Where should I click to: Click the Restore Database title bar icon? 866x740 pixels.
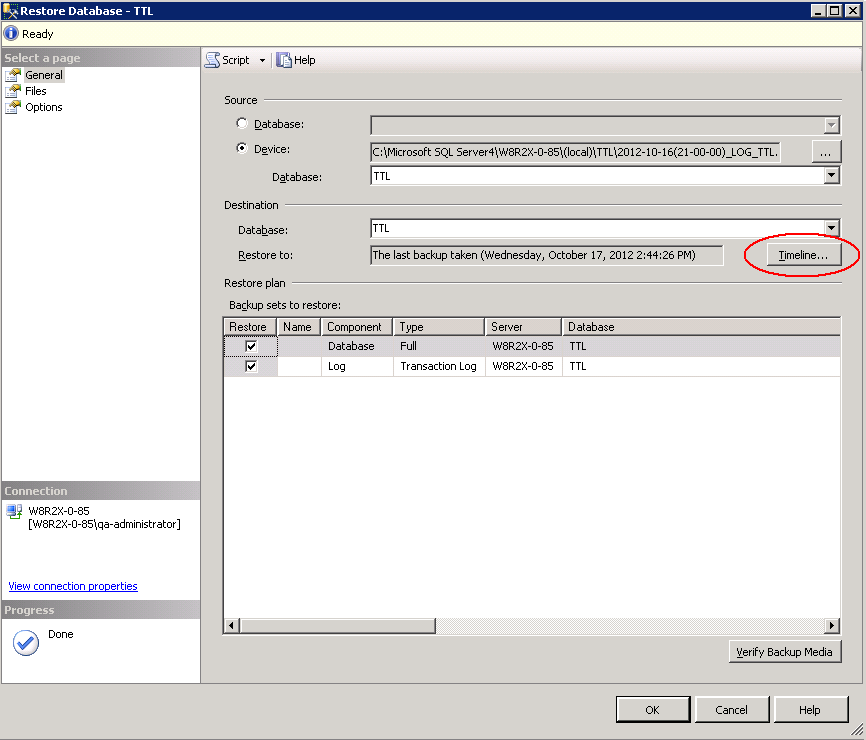[x=10, y=10]
